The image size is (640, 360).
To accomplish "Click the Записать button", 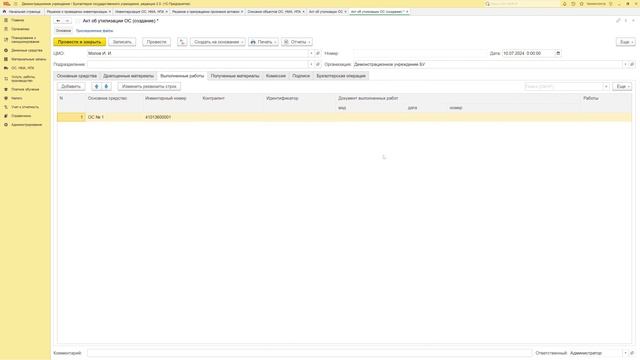I will [x=122, y=42].
